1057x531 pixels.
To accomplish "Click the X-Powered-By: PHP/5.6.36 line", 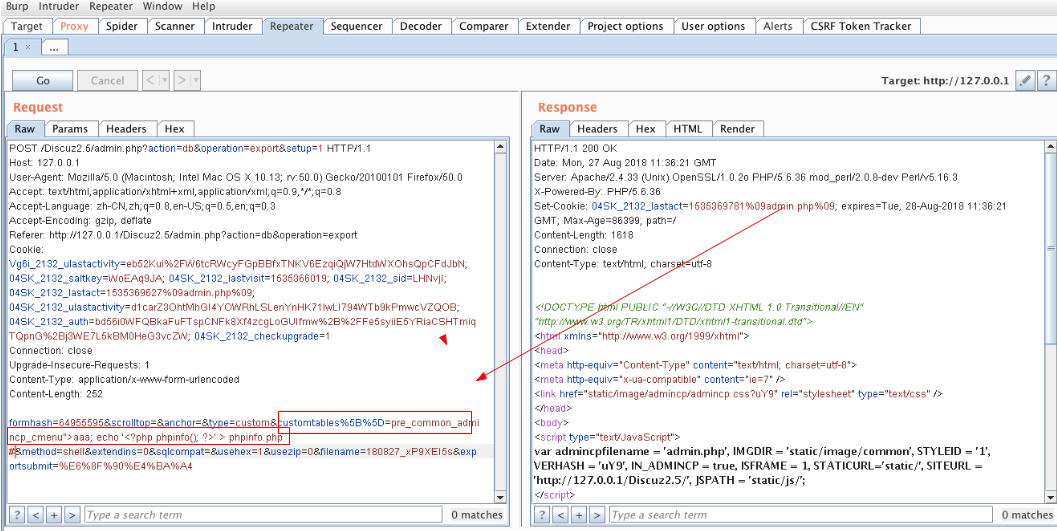I will coord(598,191).
